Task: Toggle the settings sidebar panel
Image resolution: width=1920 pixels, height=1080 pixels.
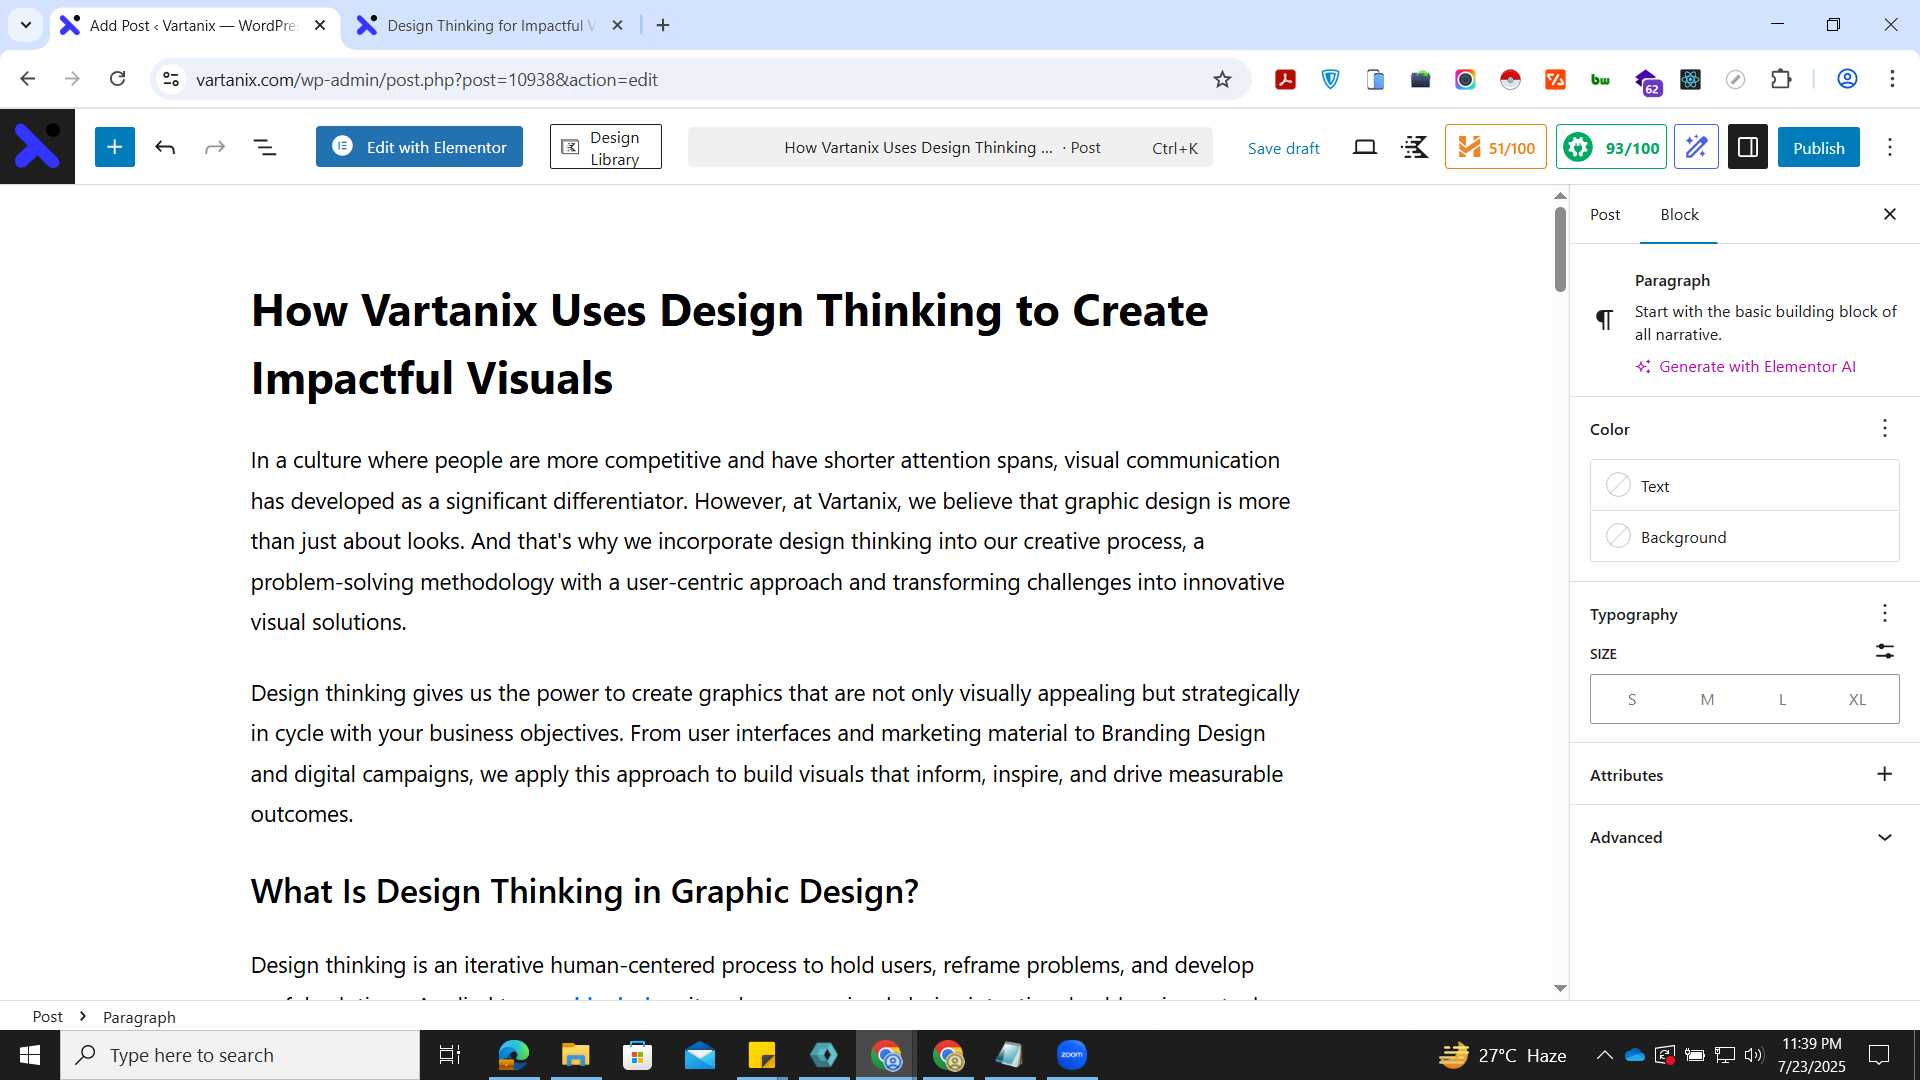Action: click(x=1748, y=148)
